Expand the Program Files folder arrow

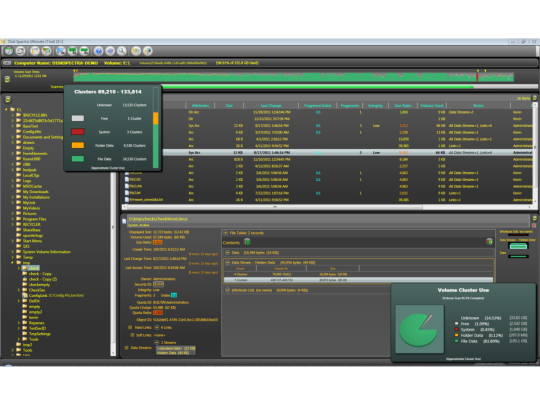[13, 219]
